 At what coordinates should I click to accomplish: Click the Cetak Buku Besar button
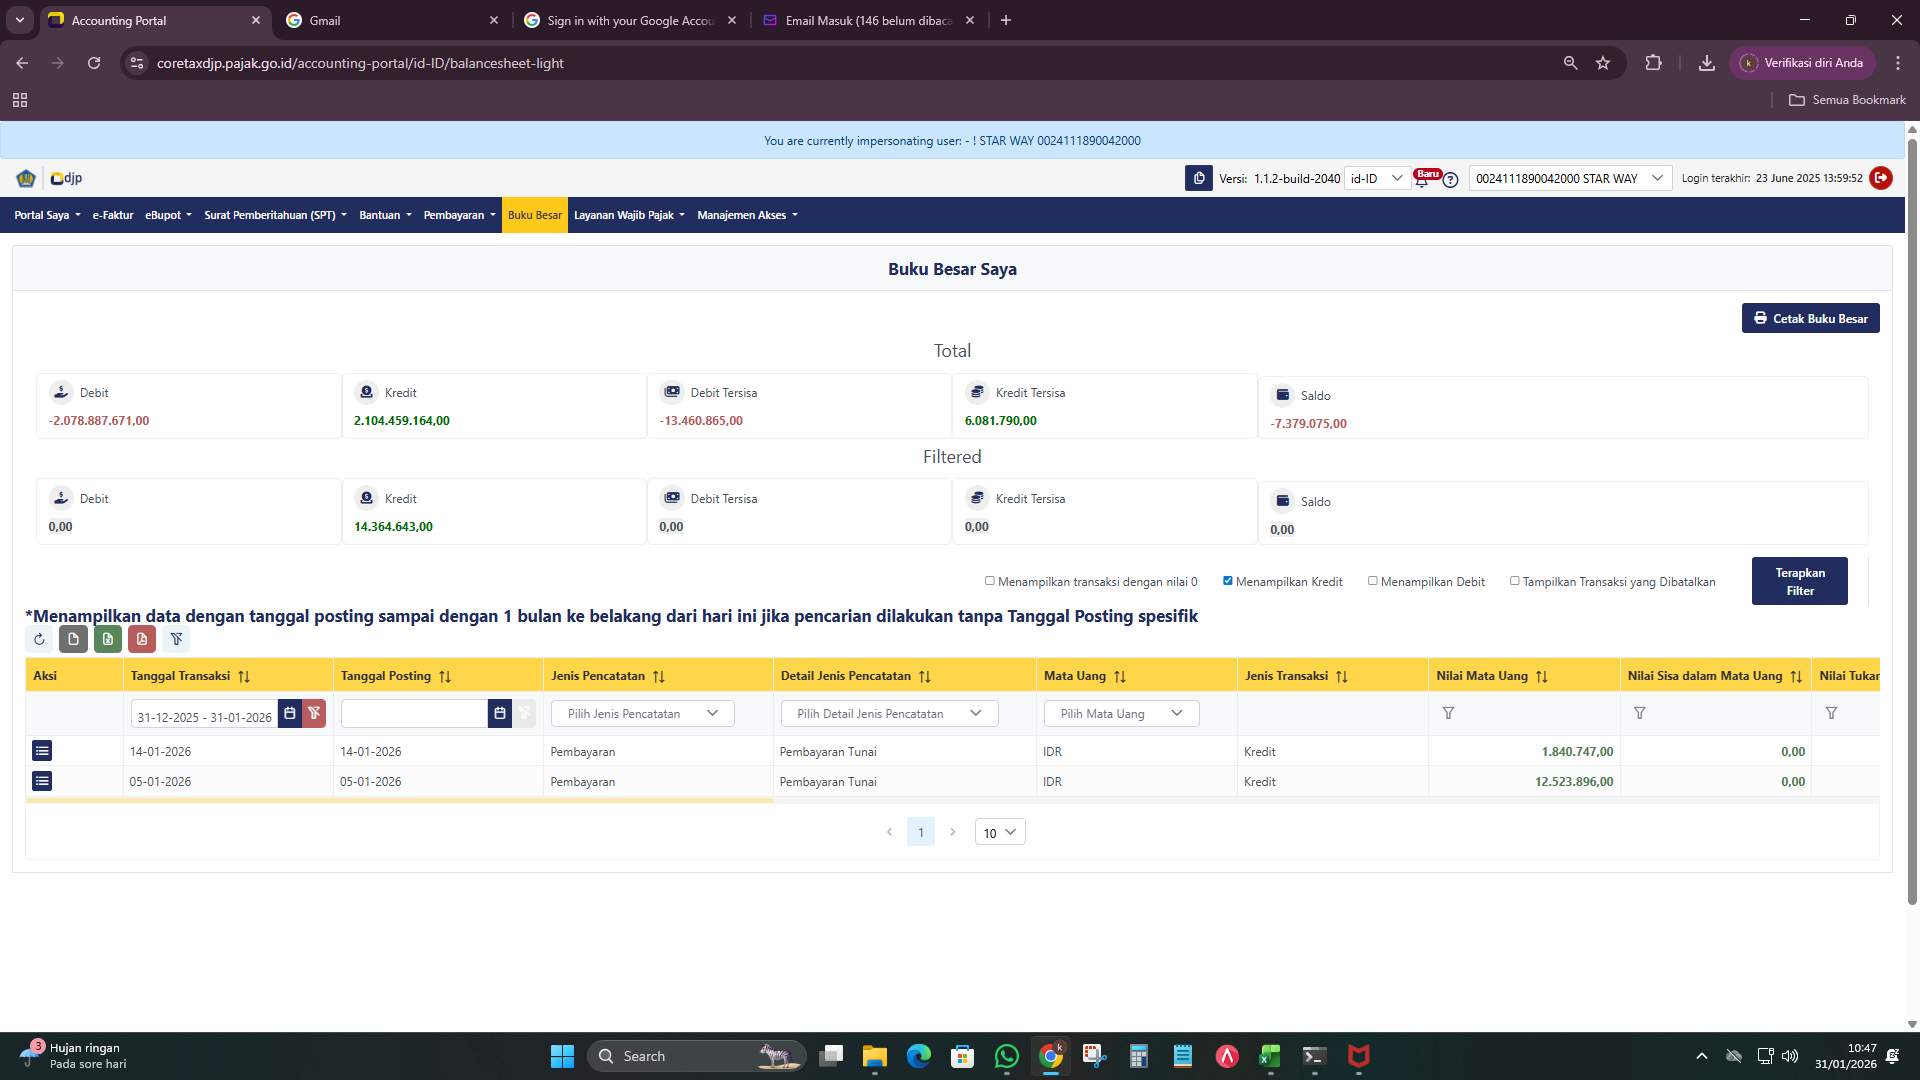click(1810, 318)
